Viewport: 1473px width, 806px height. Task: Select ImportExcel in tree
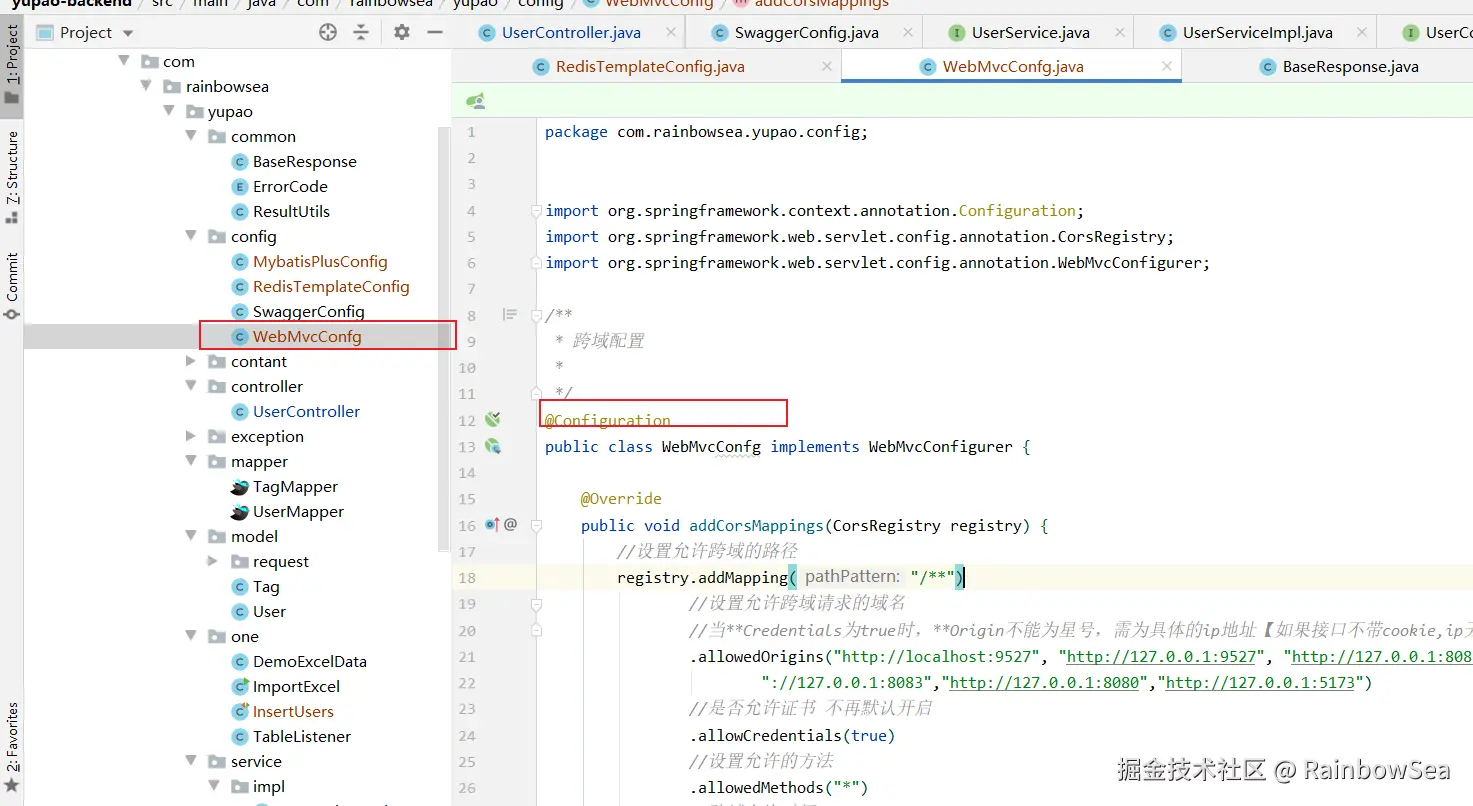296,686
